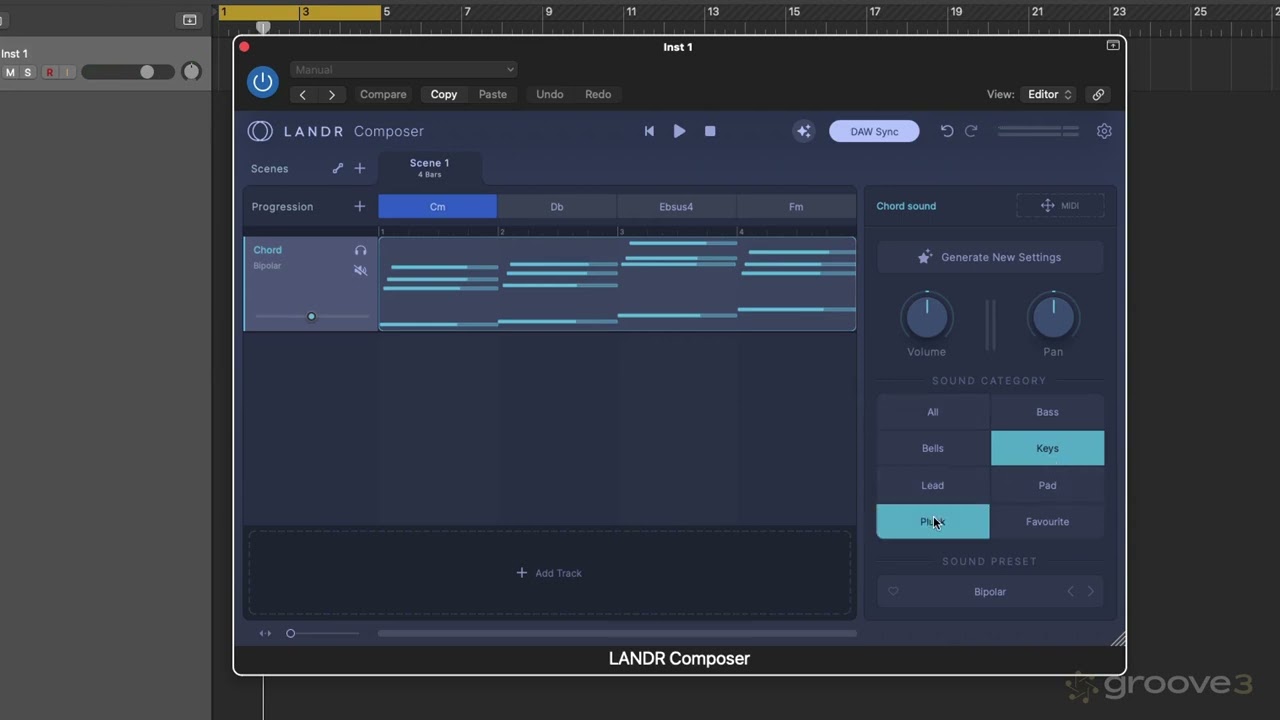This screenshot has height=720, width=1280.
Task: Go to previous preset arrow
Action: pyautogui.click(x=303, y=95)
